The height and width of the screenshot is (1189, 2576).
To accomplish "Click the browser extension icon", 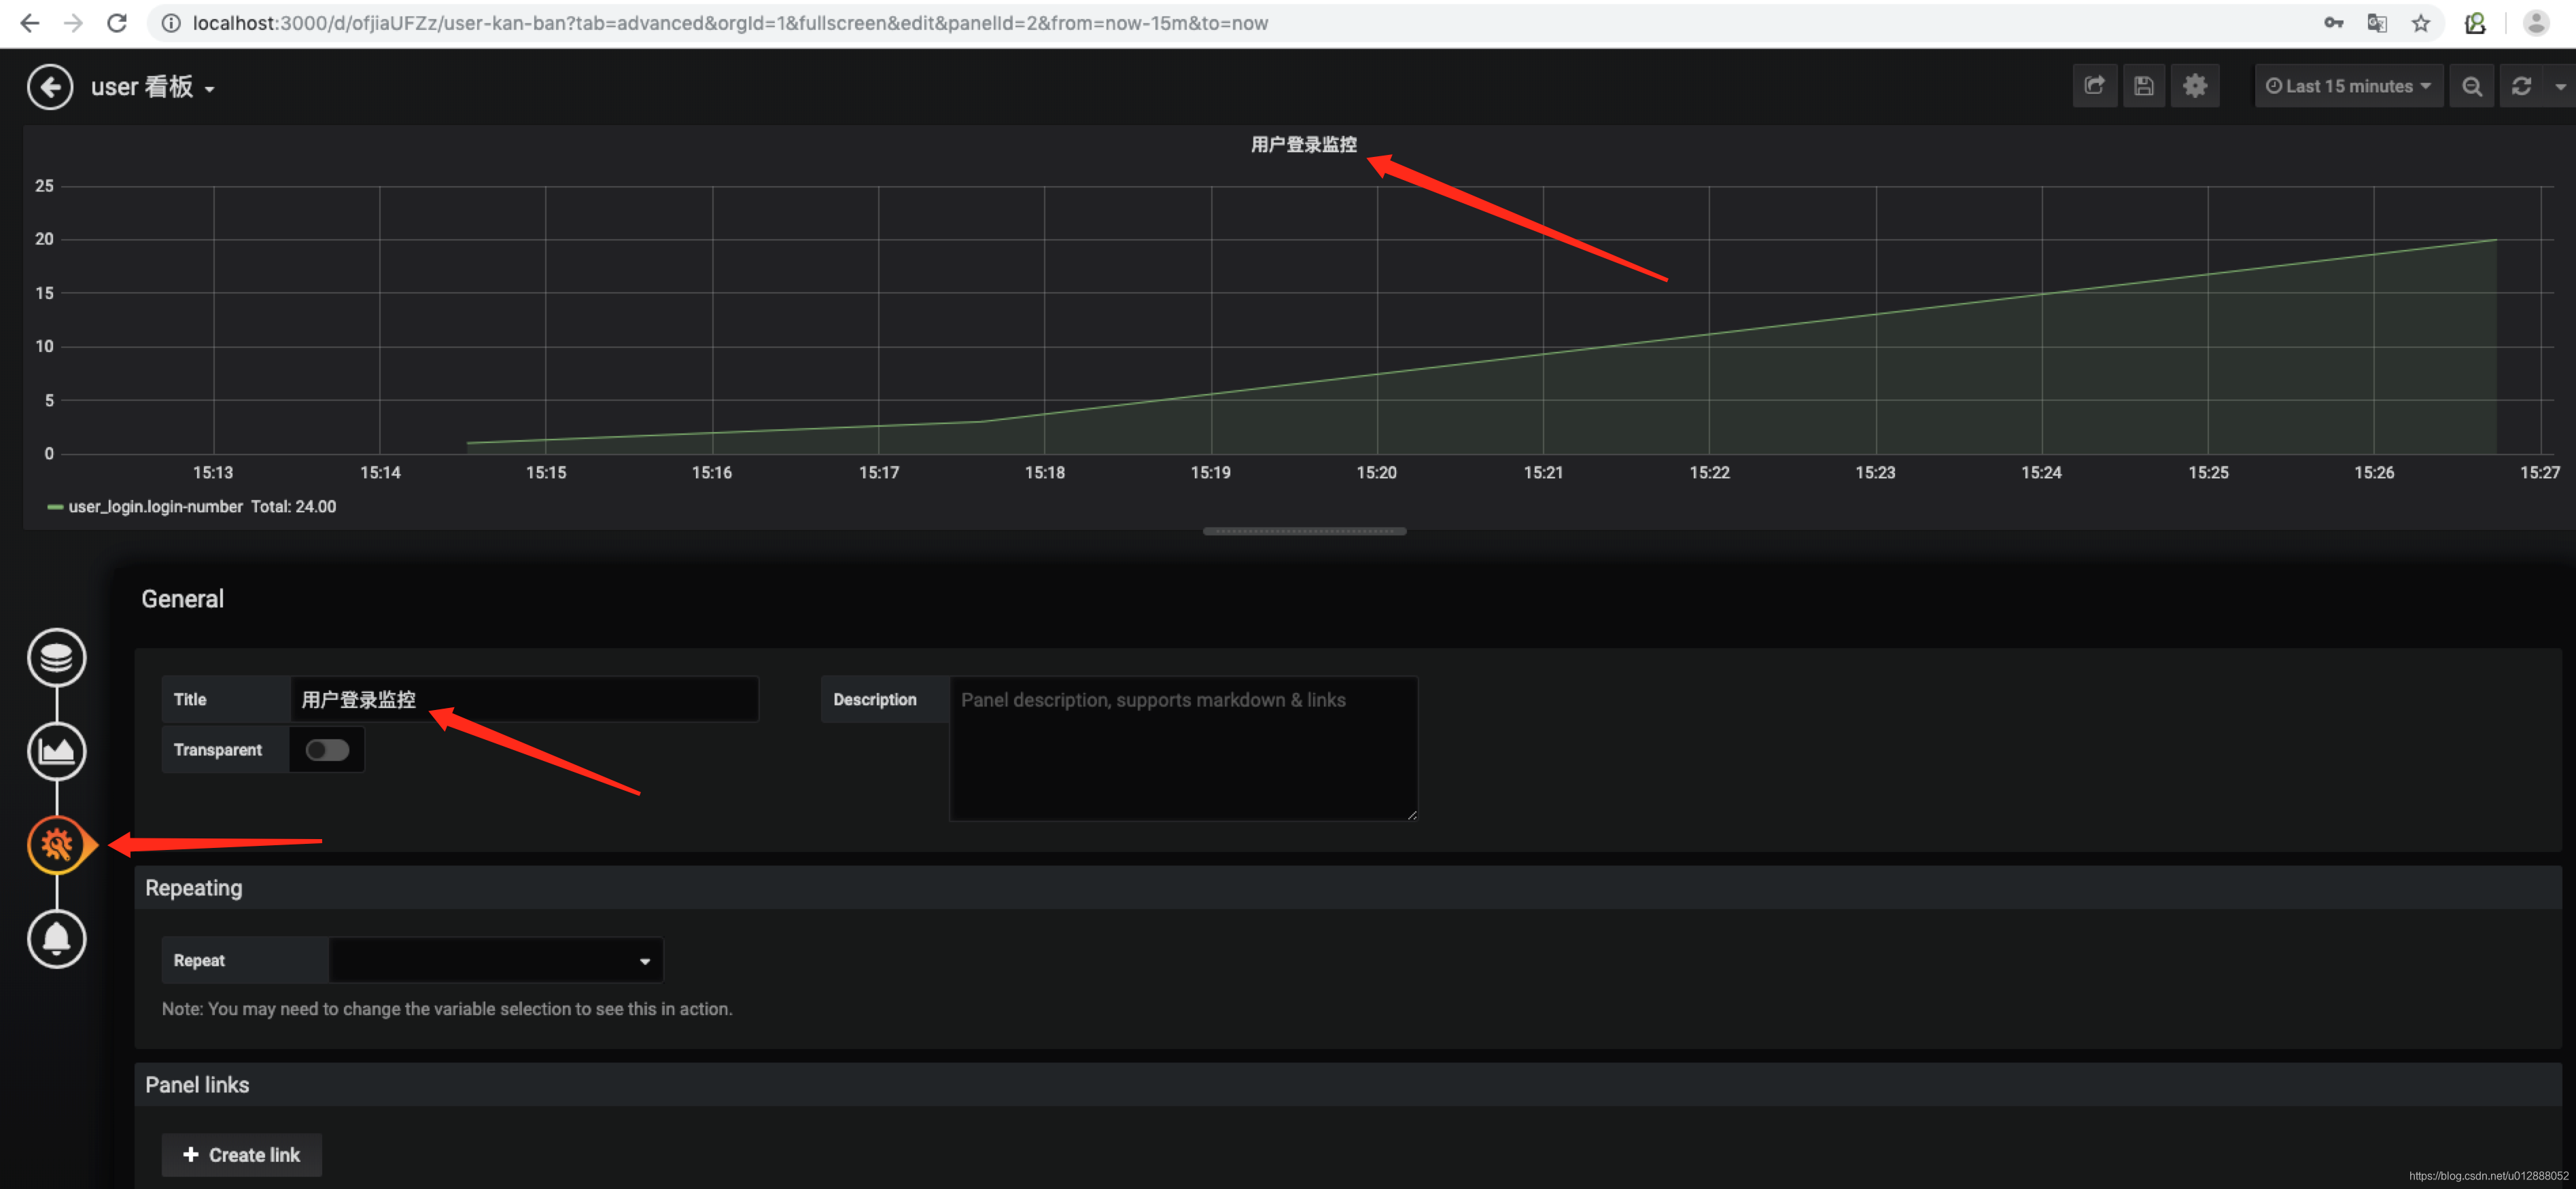I will (x=2475, y=23).
